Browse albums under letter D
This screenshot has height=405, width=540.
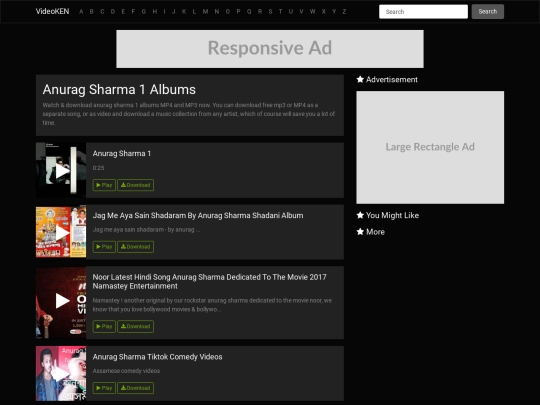[x=113, y=11]
